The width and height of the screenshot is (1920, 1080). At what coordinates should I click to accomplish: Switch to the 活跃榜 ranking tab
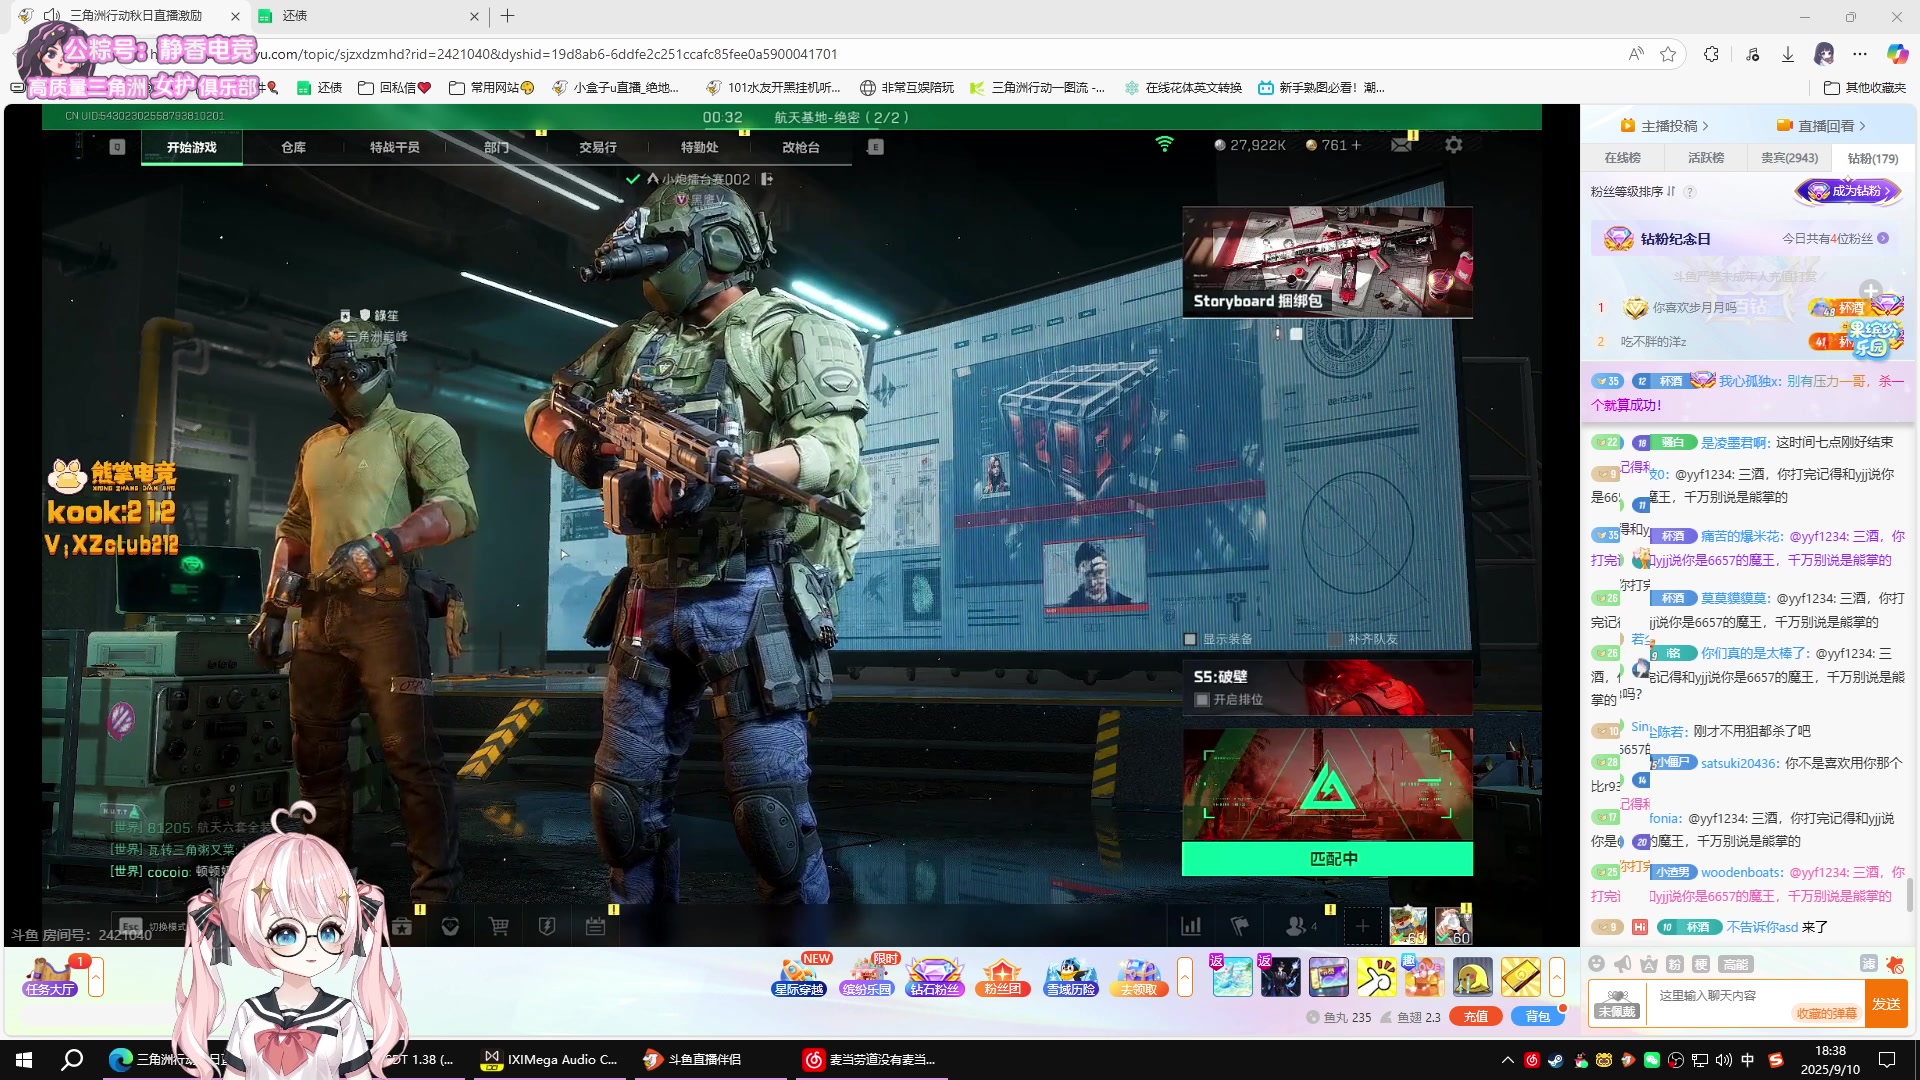click(x=1705, y=158)
